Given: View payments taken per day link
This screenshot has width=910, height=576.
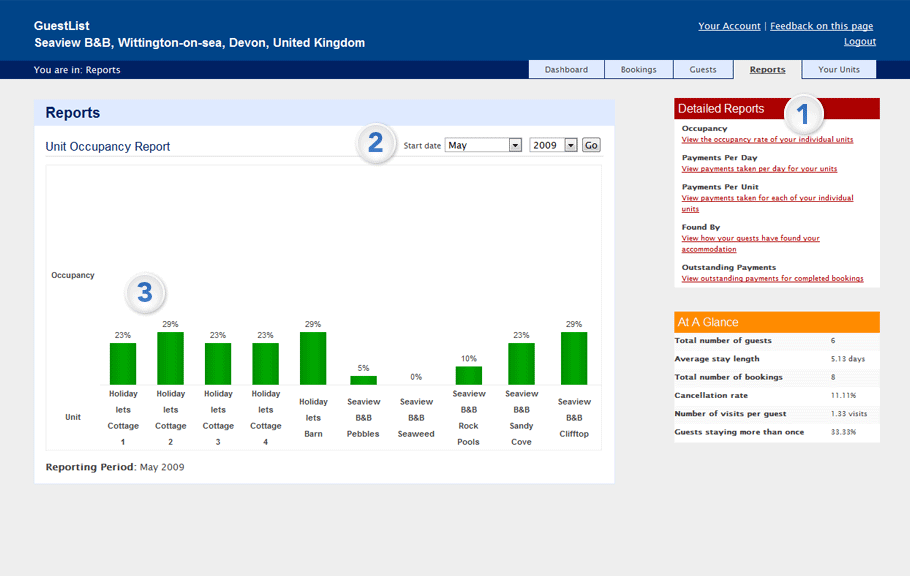Looking at the screenshot, I should pos(759,169).
